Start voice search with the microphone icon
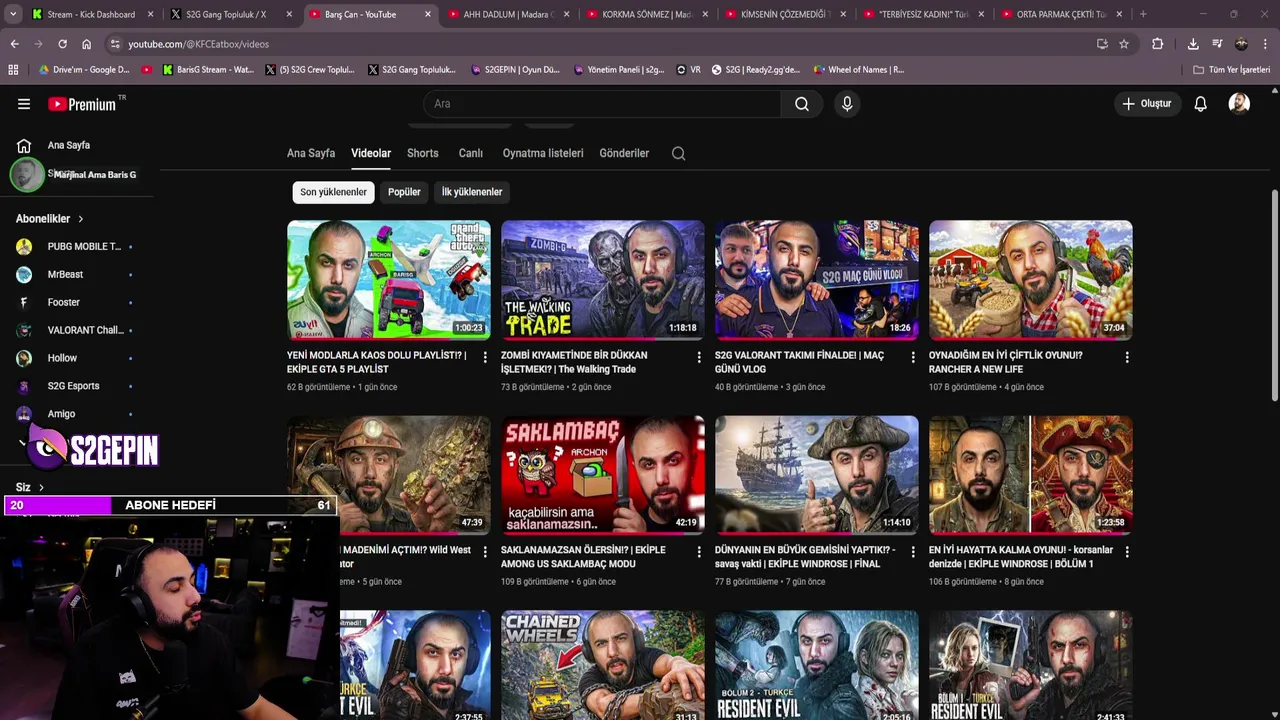 coord(847,104)
